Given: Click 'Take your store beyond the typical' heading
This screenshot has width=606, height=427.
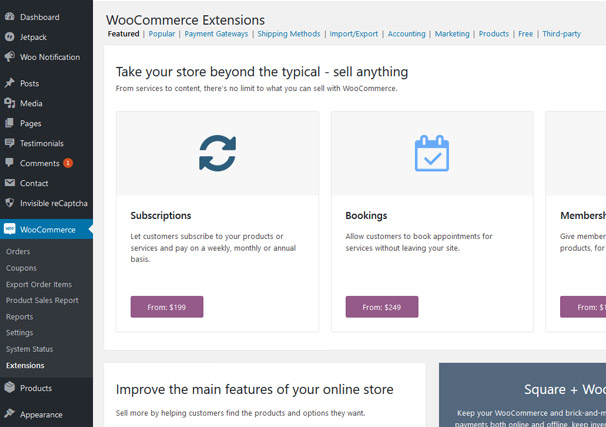Looking at the screenshot, I should click(262, 72).
